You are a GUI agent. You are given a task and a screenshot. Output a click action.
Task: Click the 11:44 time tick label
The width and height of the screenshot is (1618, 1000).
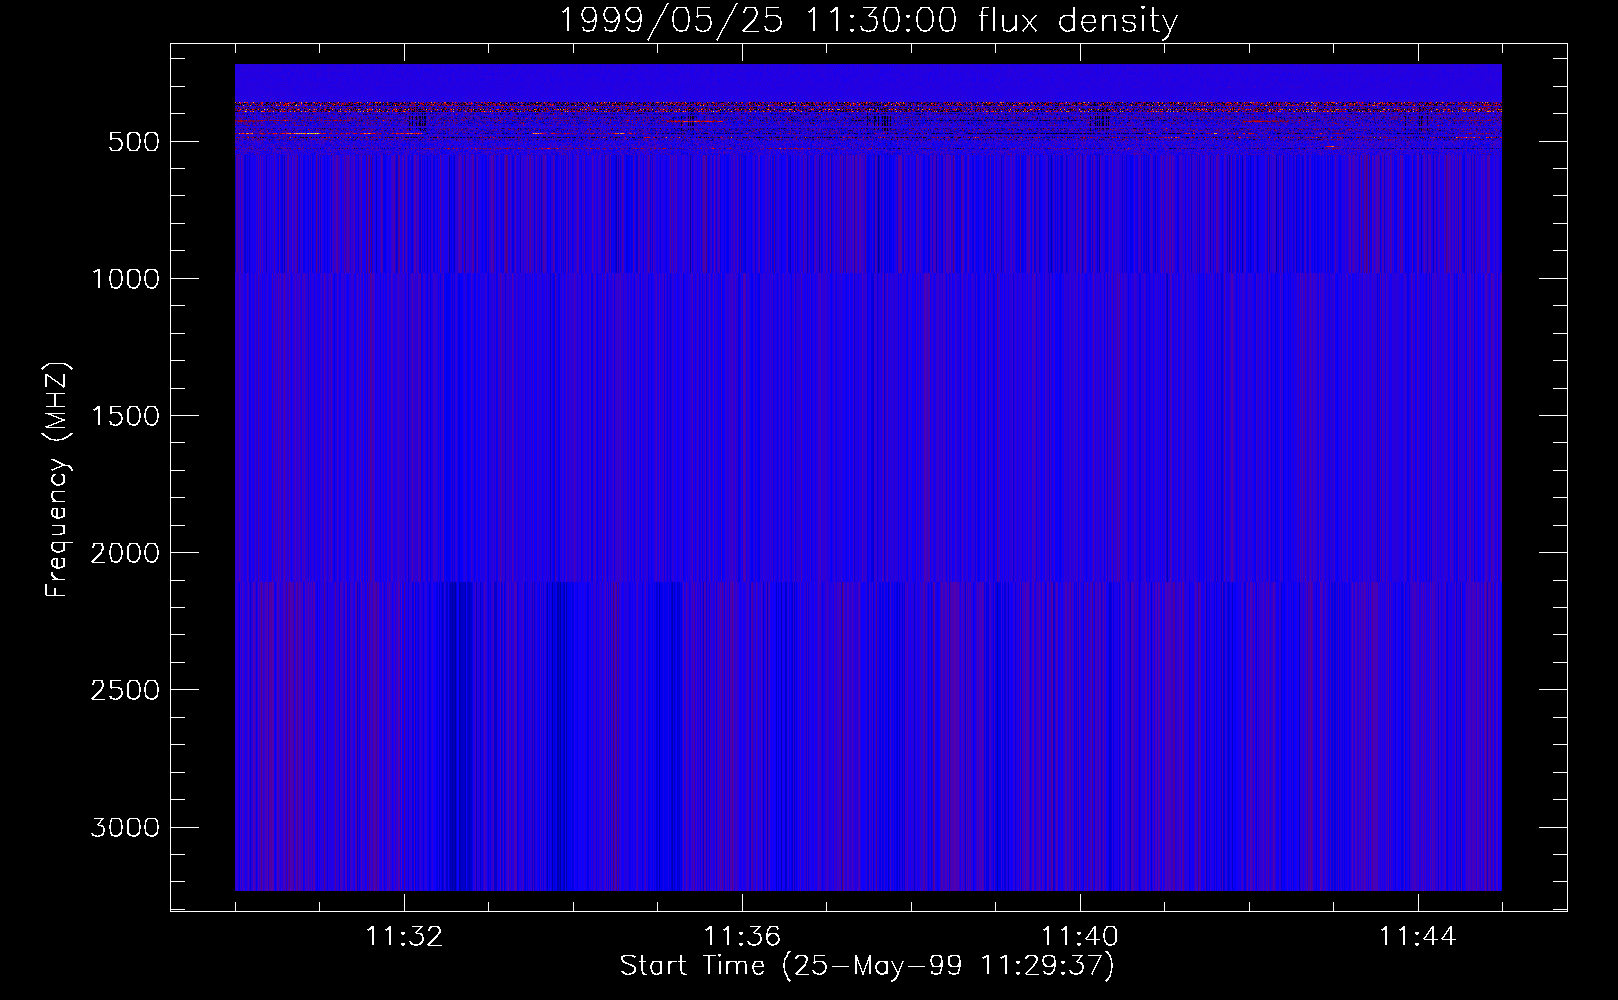(x=1418, y=937)
